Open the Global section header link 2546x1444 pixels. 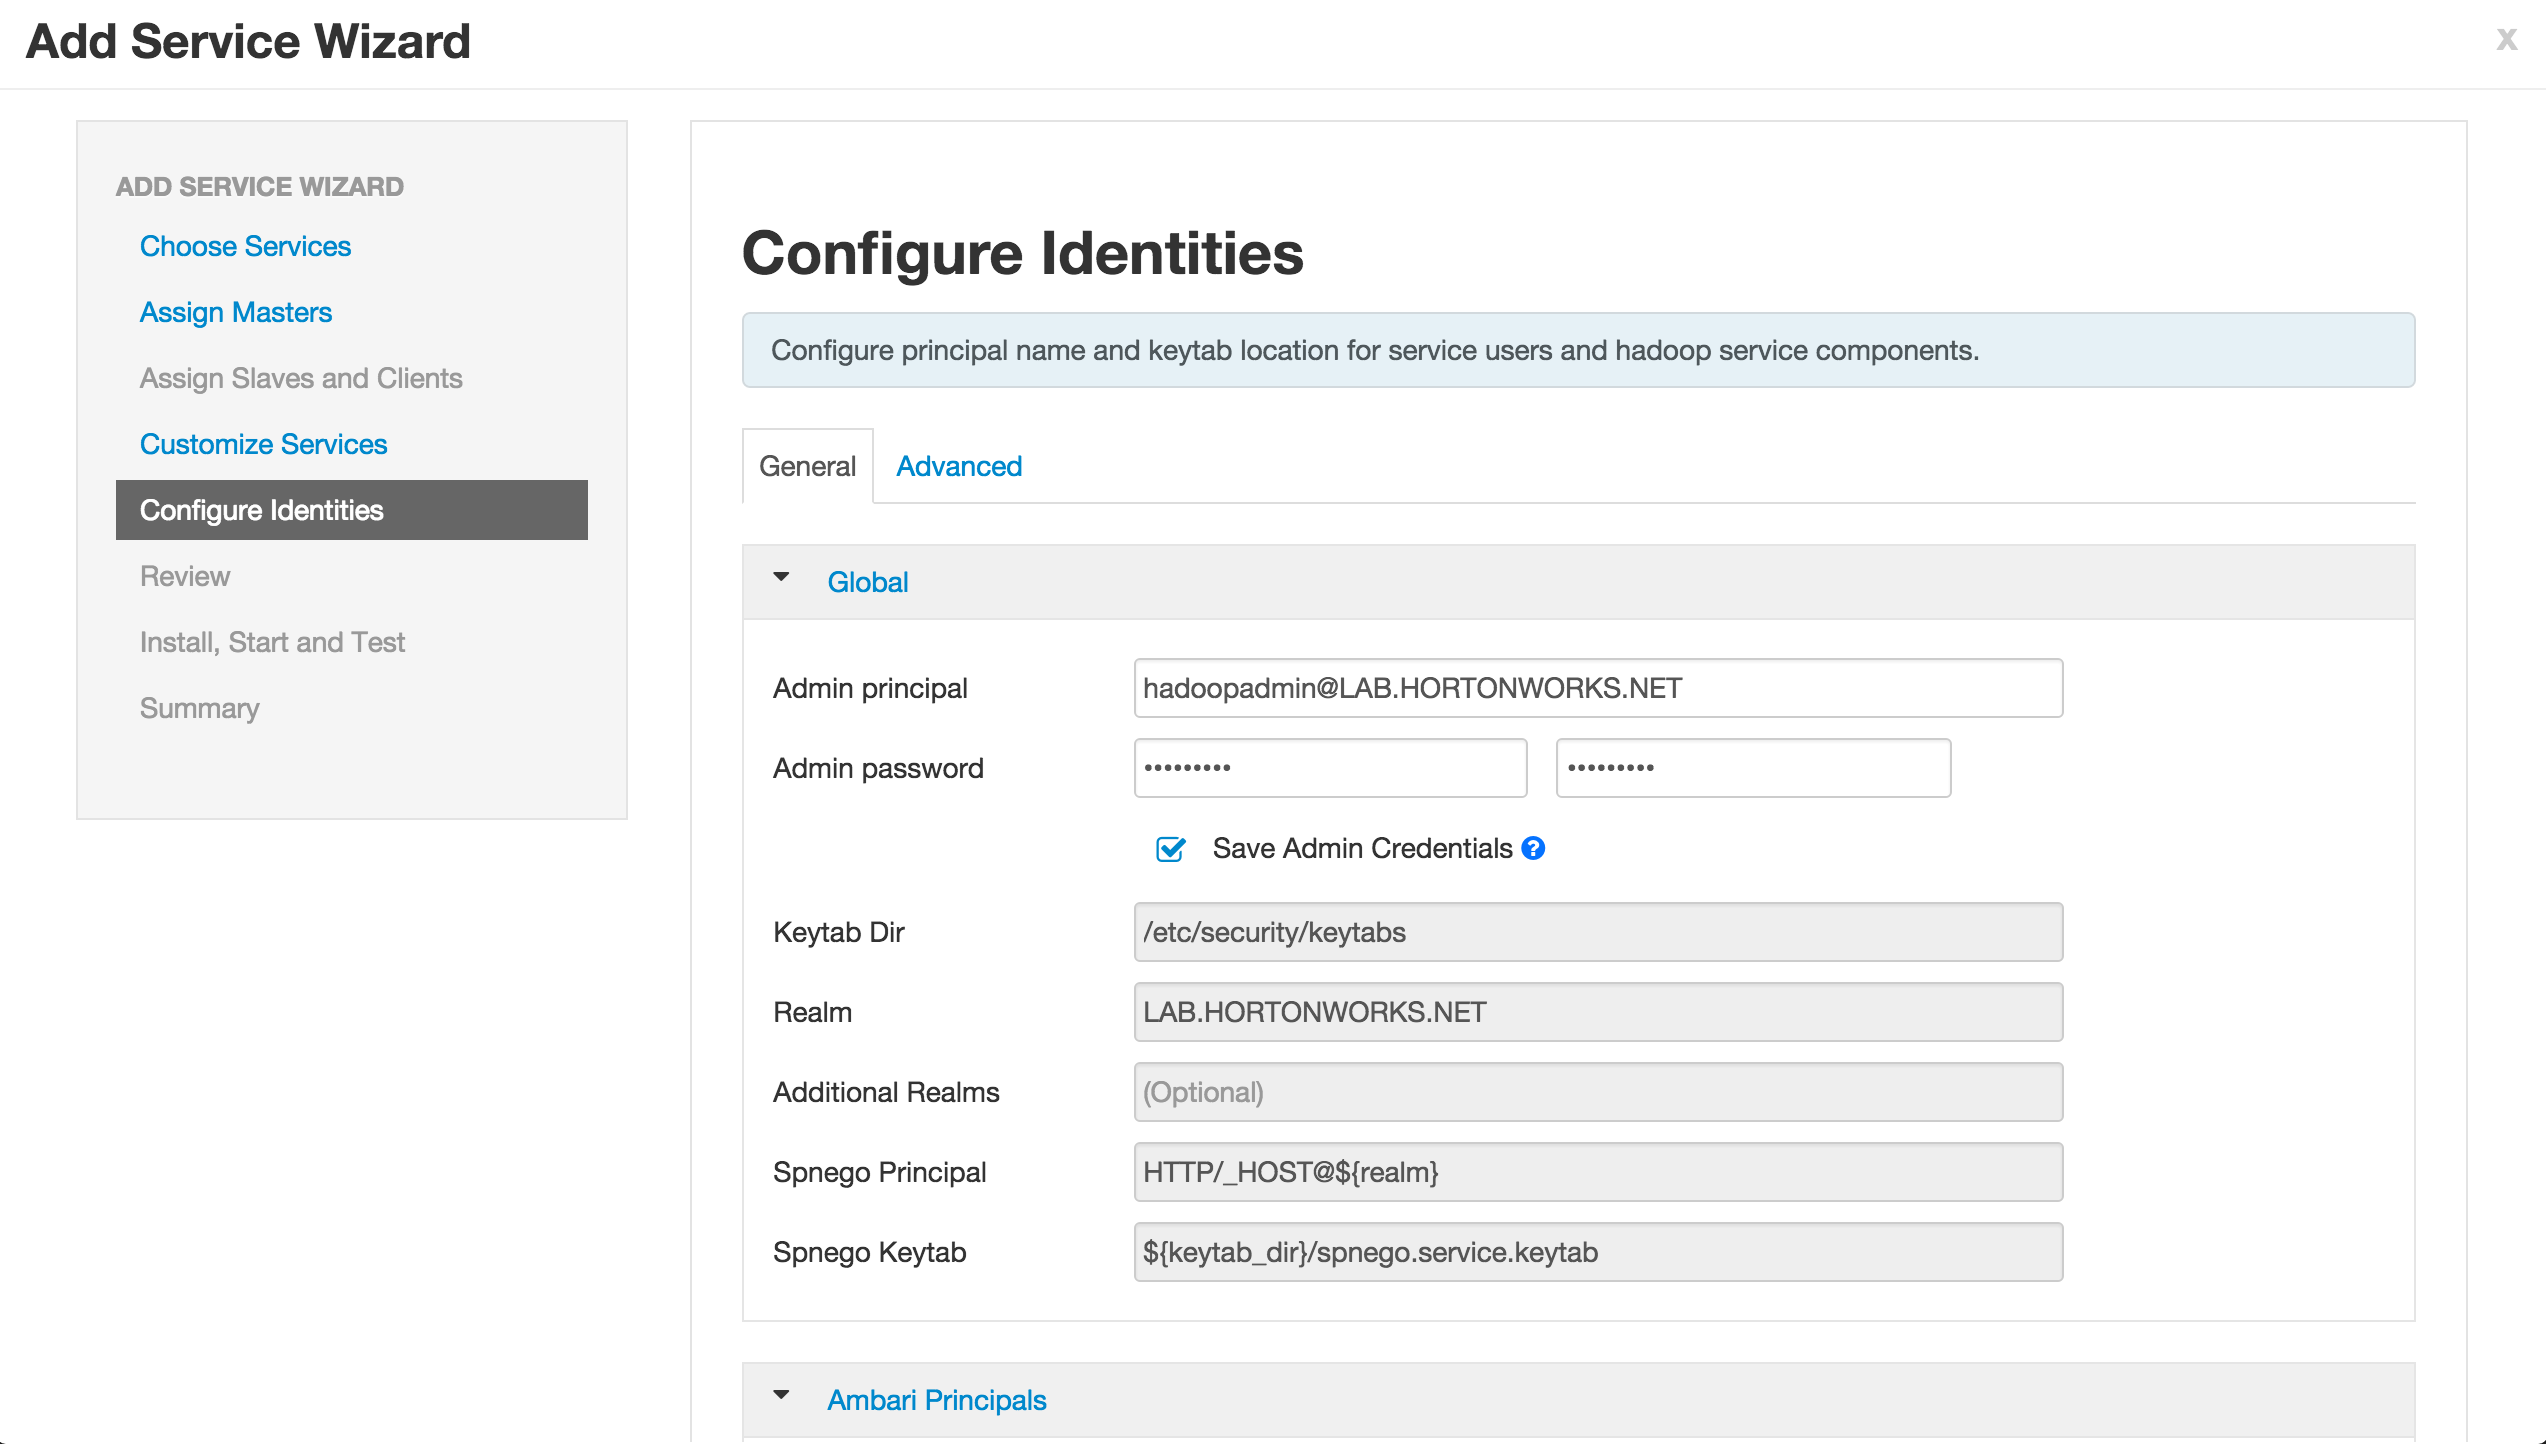[x=867, y=582]
